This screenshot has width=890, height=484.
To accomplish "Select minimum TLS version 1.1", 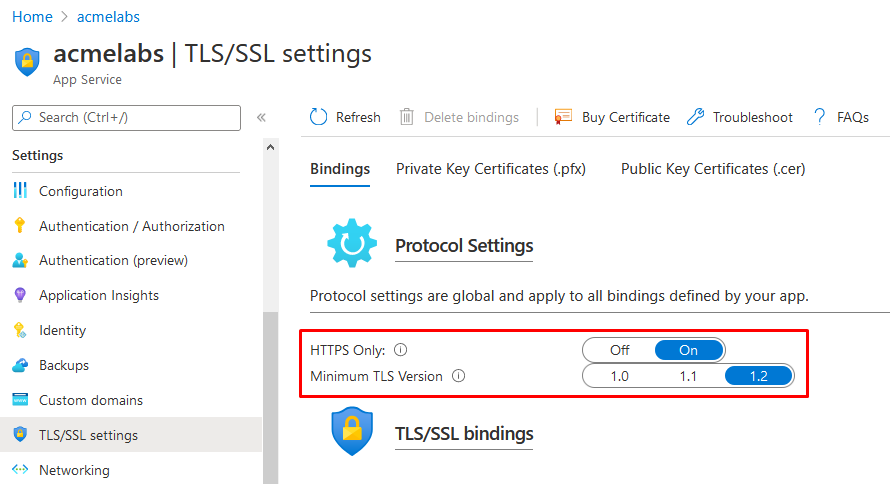I will click(x=689, y=376).
